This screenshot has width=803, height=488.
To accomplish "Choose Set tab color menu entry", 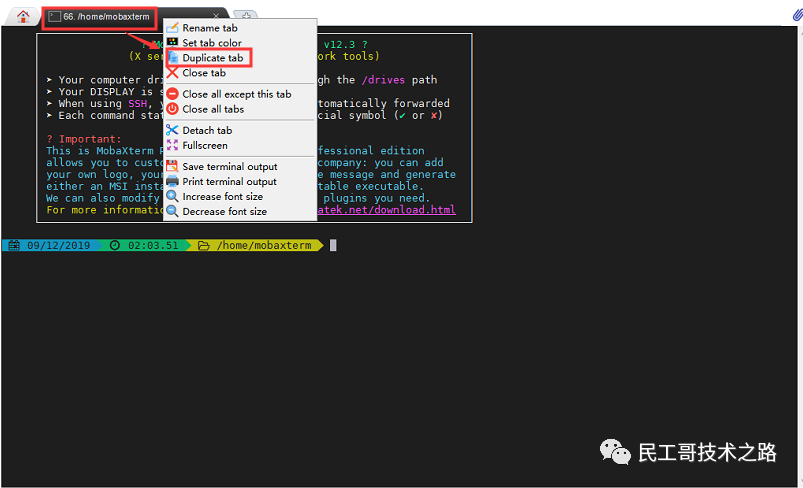I will [x=240, y=43].
